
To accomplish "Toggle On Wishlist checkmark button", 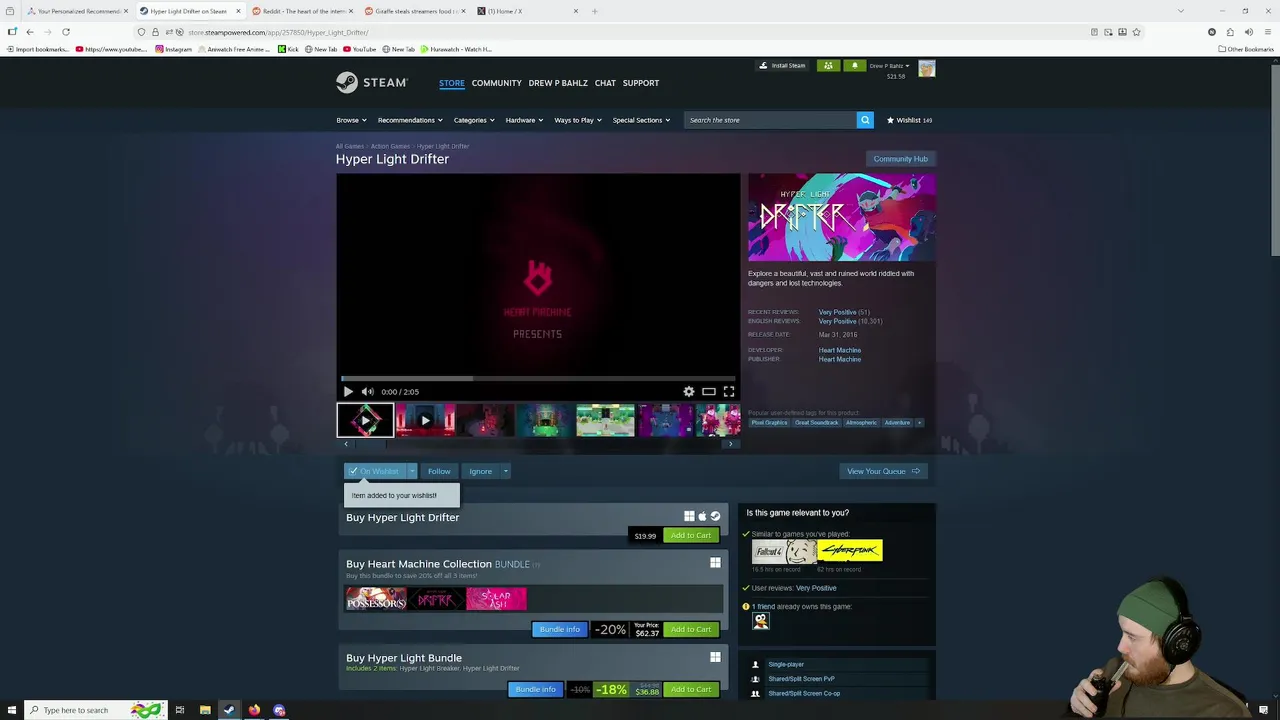I will pos(374,471).
